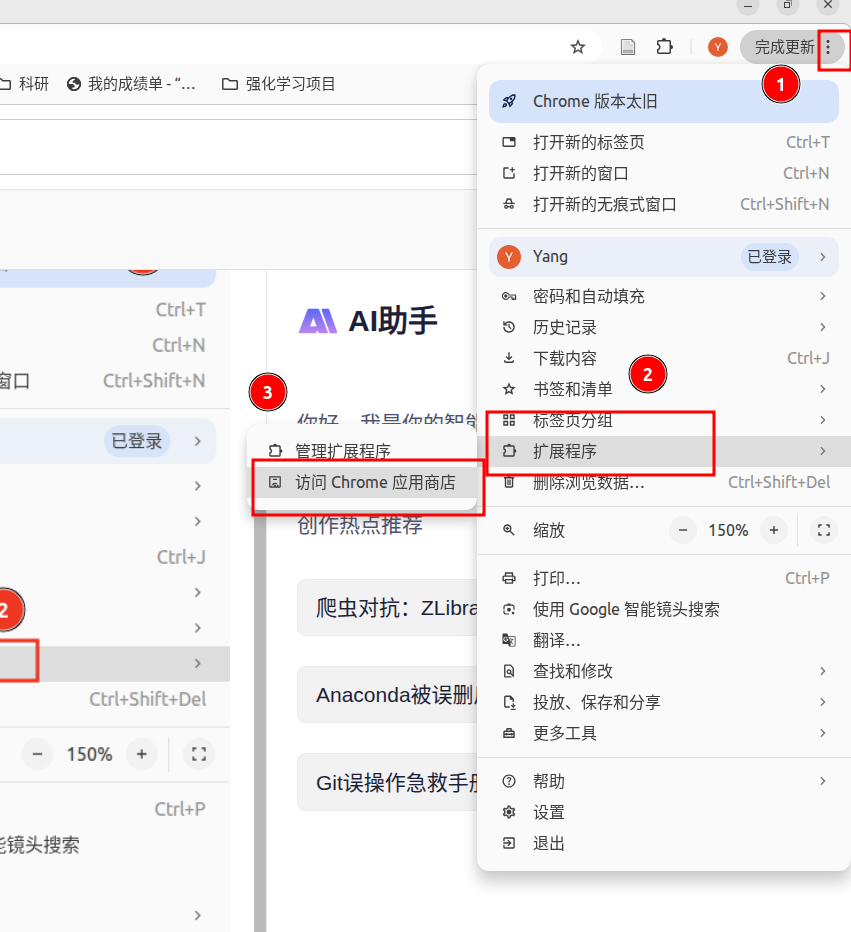Expand the Yang profile submenu arrow

(822, 257)
